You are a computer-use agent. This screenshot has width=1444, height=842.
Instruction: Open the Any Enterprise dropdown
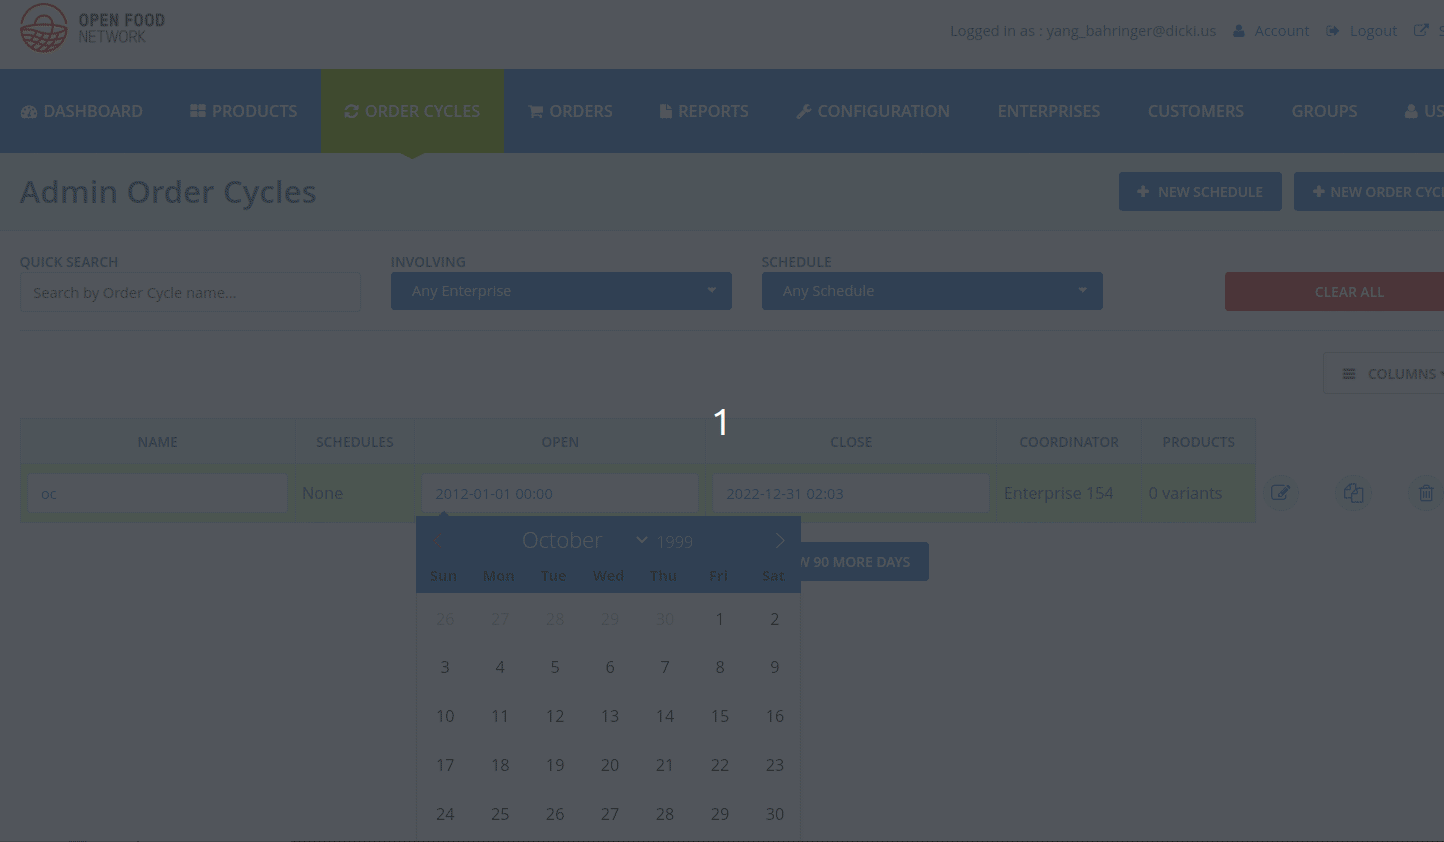(x=560, y=291)
